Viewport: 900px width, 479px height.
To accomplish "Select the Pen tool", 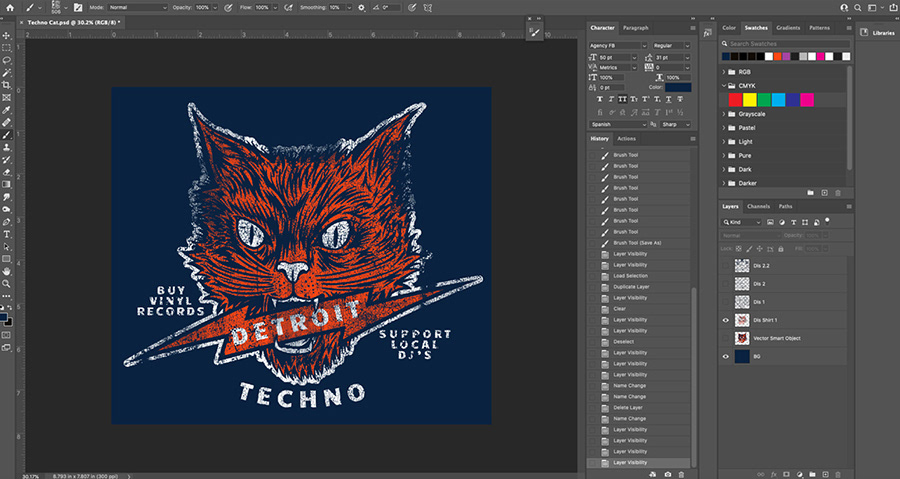I will (x=6, y=222).
